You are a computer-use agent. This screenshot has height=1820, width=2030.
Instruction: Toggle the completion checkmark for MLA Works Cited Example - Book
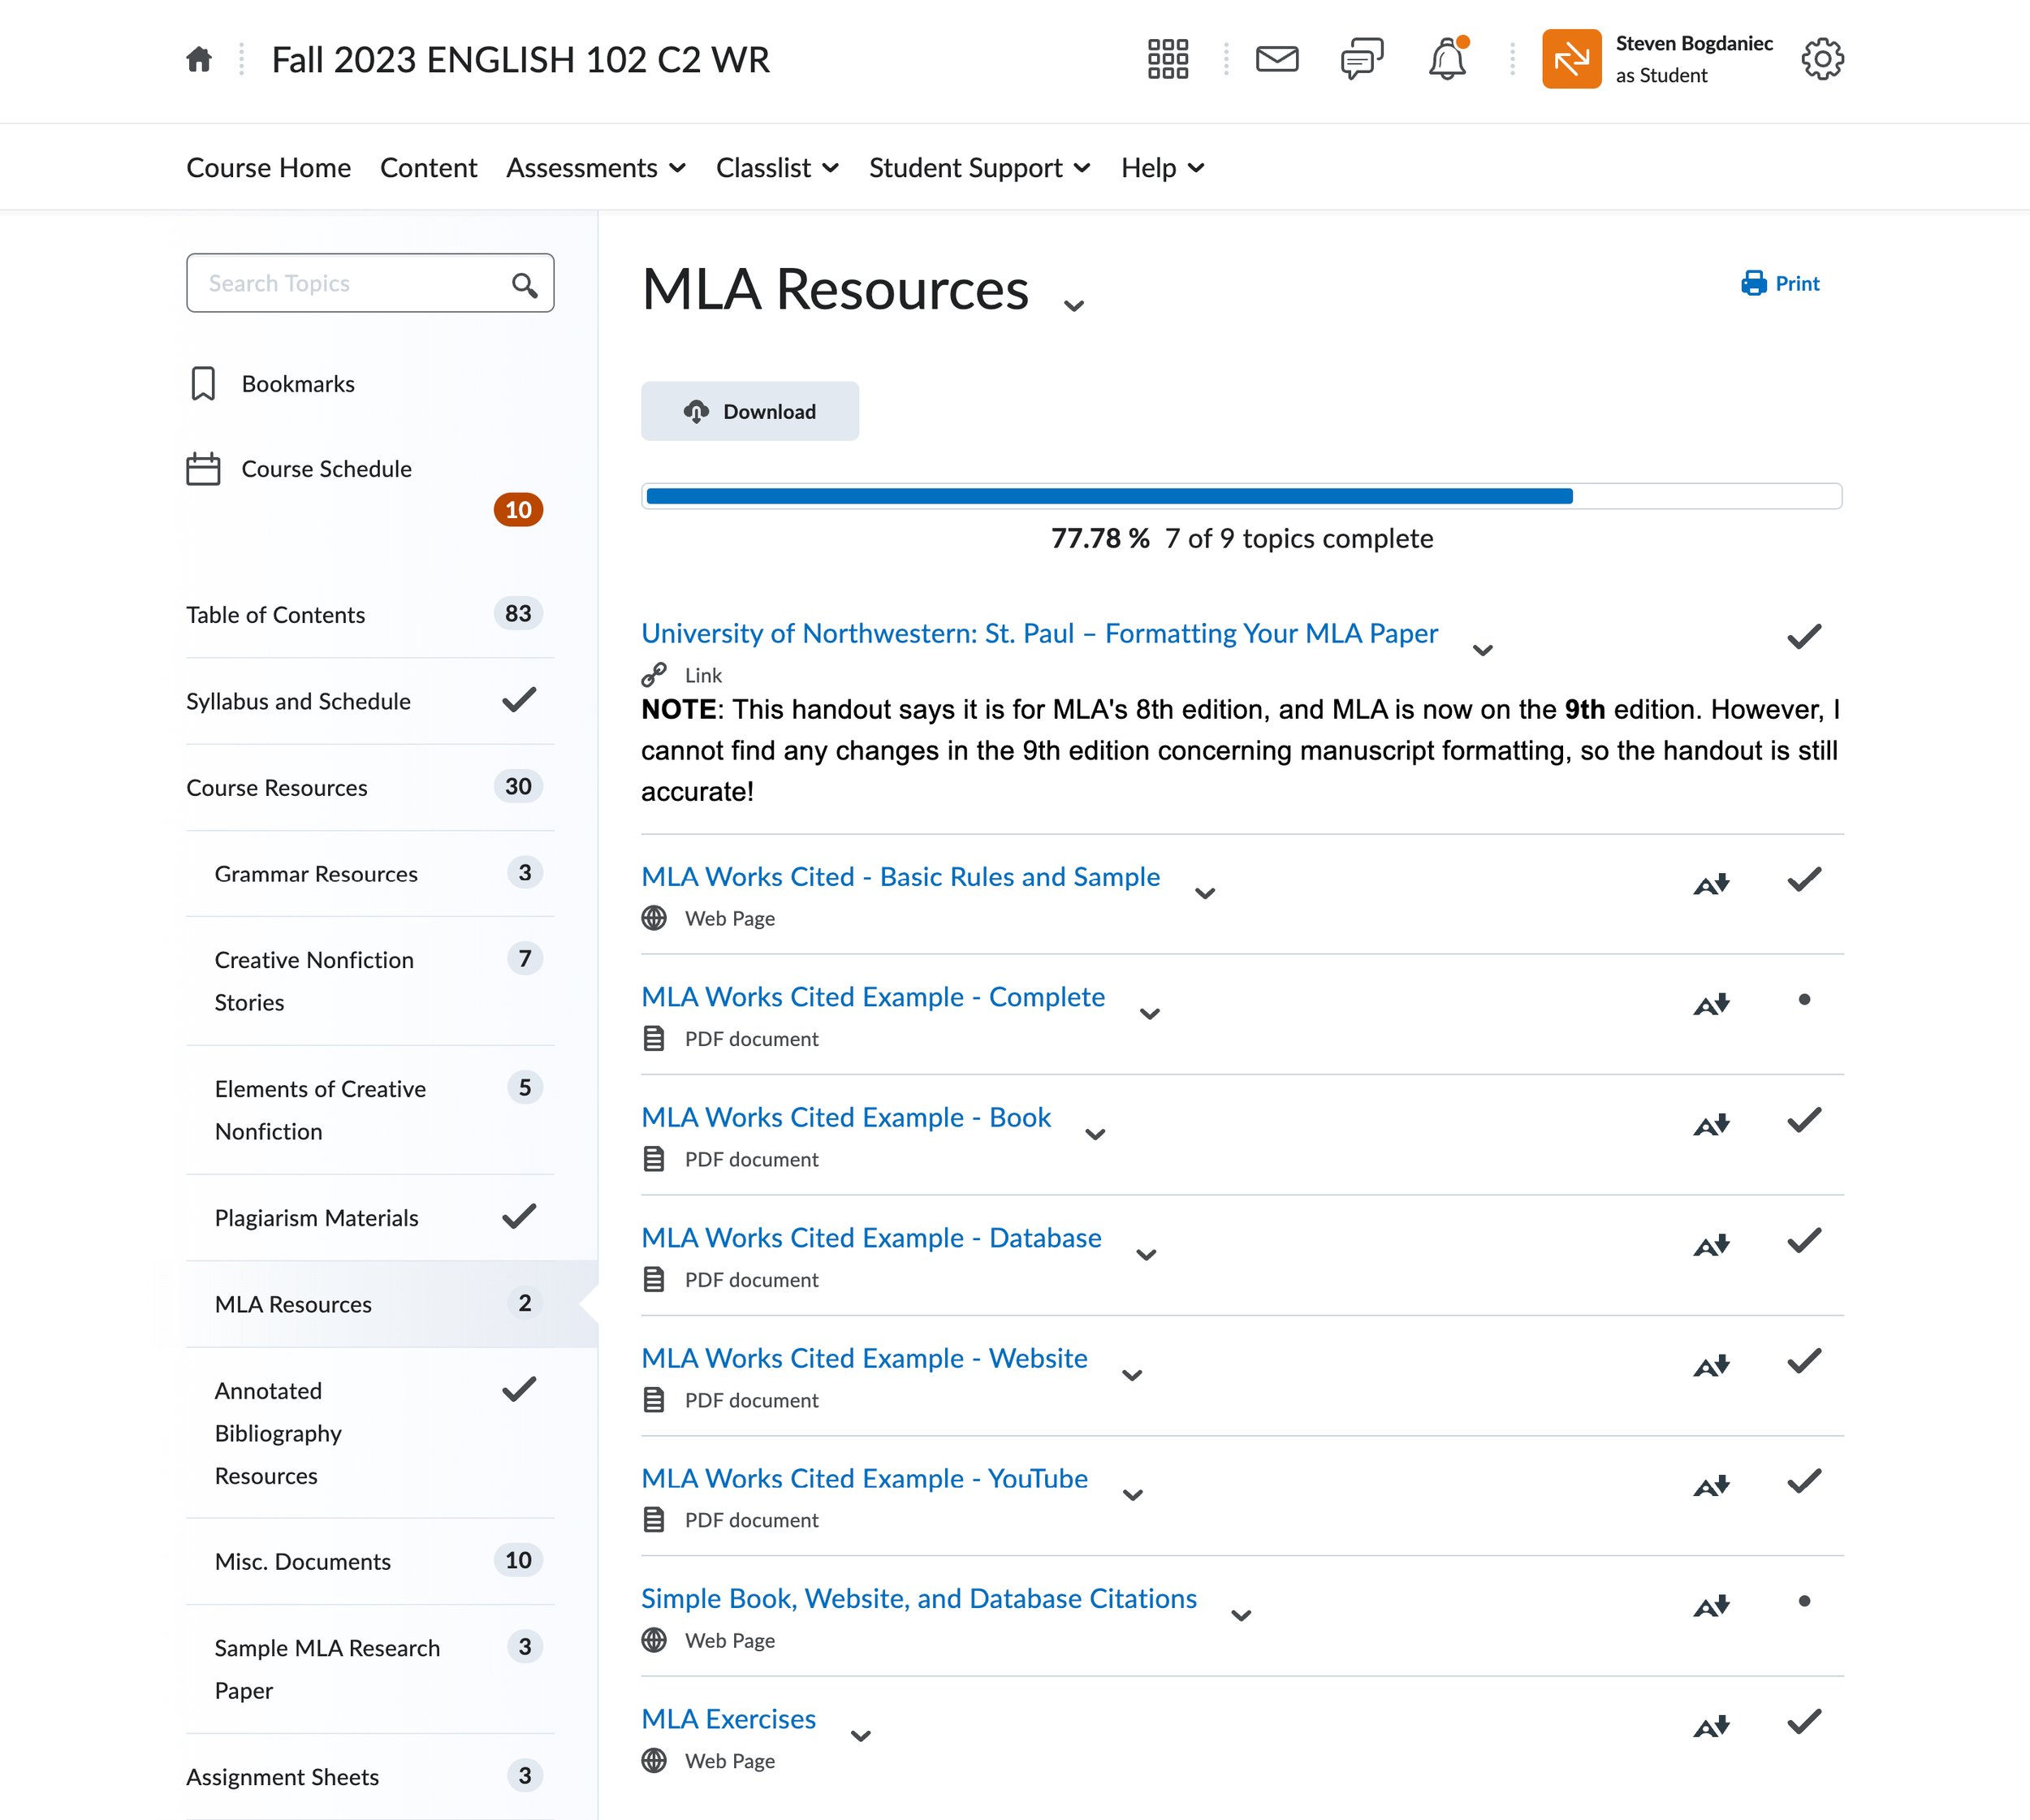[x=1804, y=1121]
